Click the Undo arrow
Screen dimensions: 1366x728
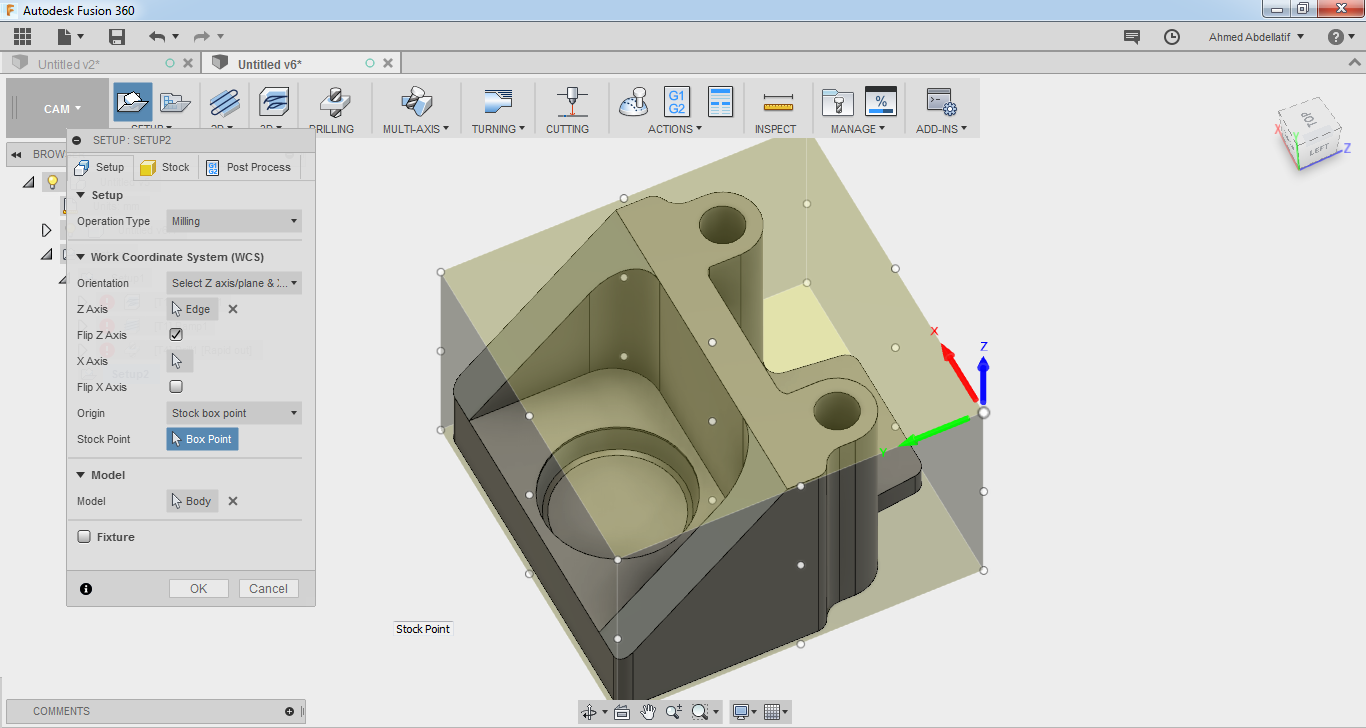click(157, 37)
